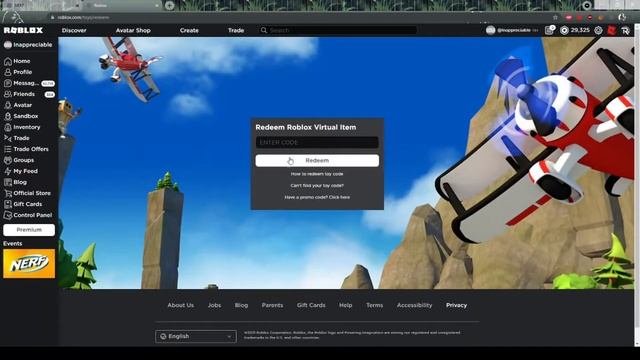This screenshot has width=640, height=360.
Task: Focus the ENTER CODE input field
Action: point(317,142)
